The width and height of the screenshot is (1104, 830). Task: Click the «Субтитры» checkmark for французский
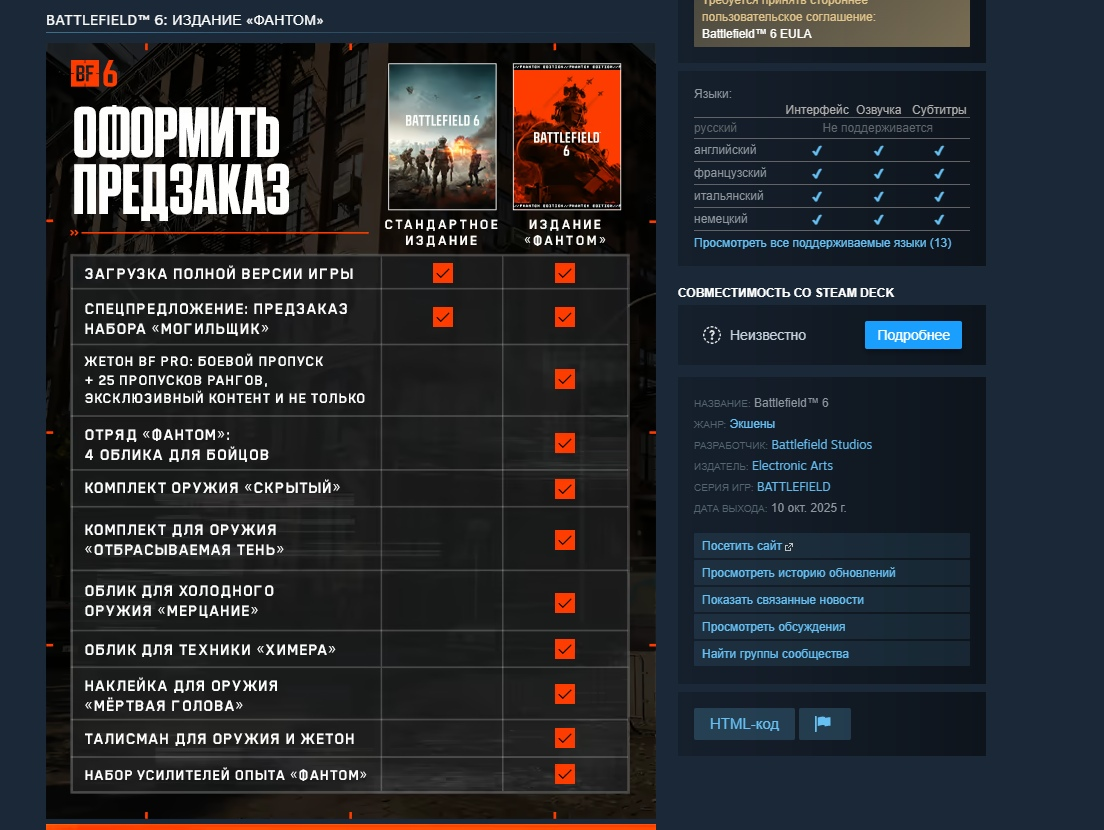pyautogui.click(x=939, y=174)
